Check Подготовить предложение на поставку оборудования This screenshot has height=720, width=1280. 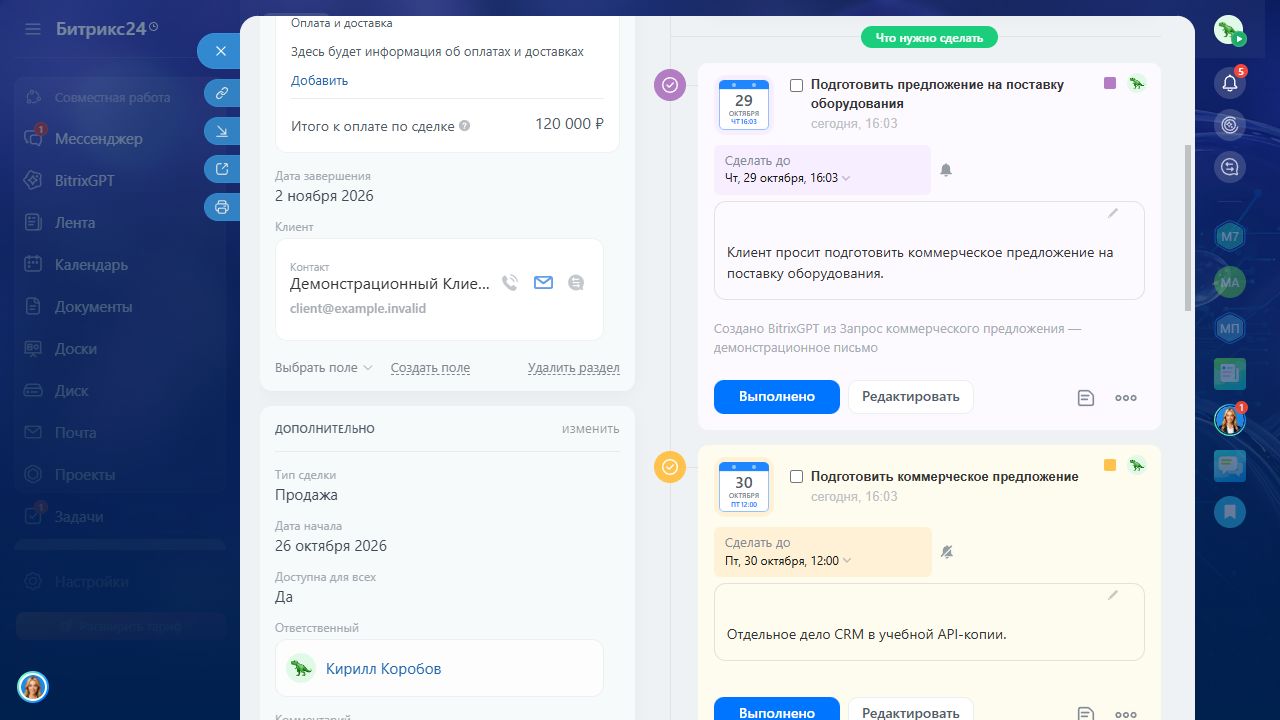pos(797,86)
